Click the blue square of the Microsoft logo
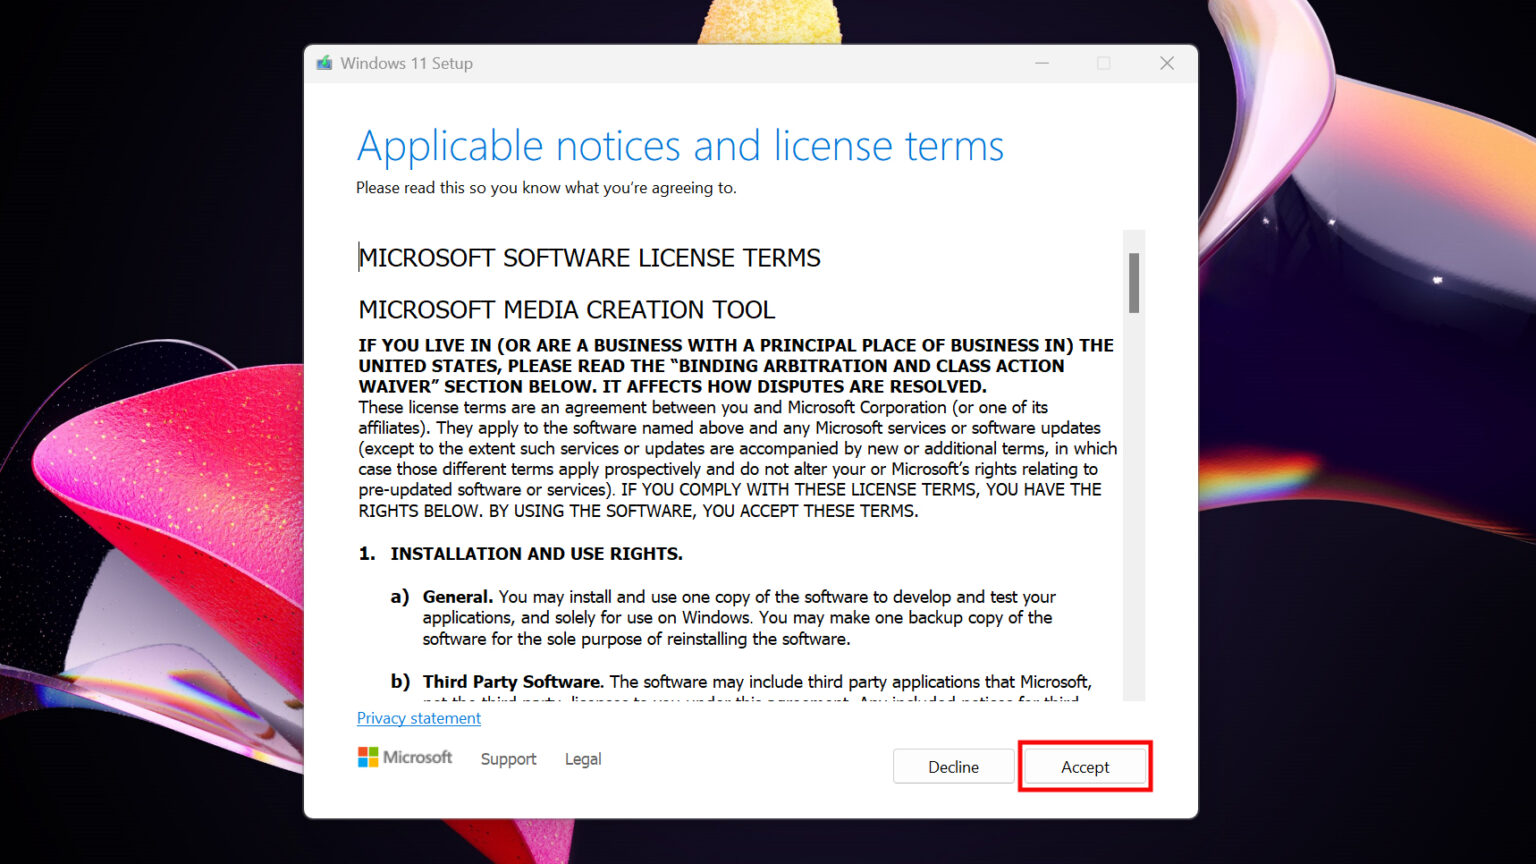The width and height of the screenshot is (1536, 864). (x=363, y=762)
